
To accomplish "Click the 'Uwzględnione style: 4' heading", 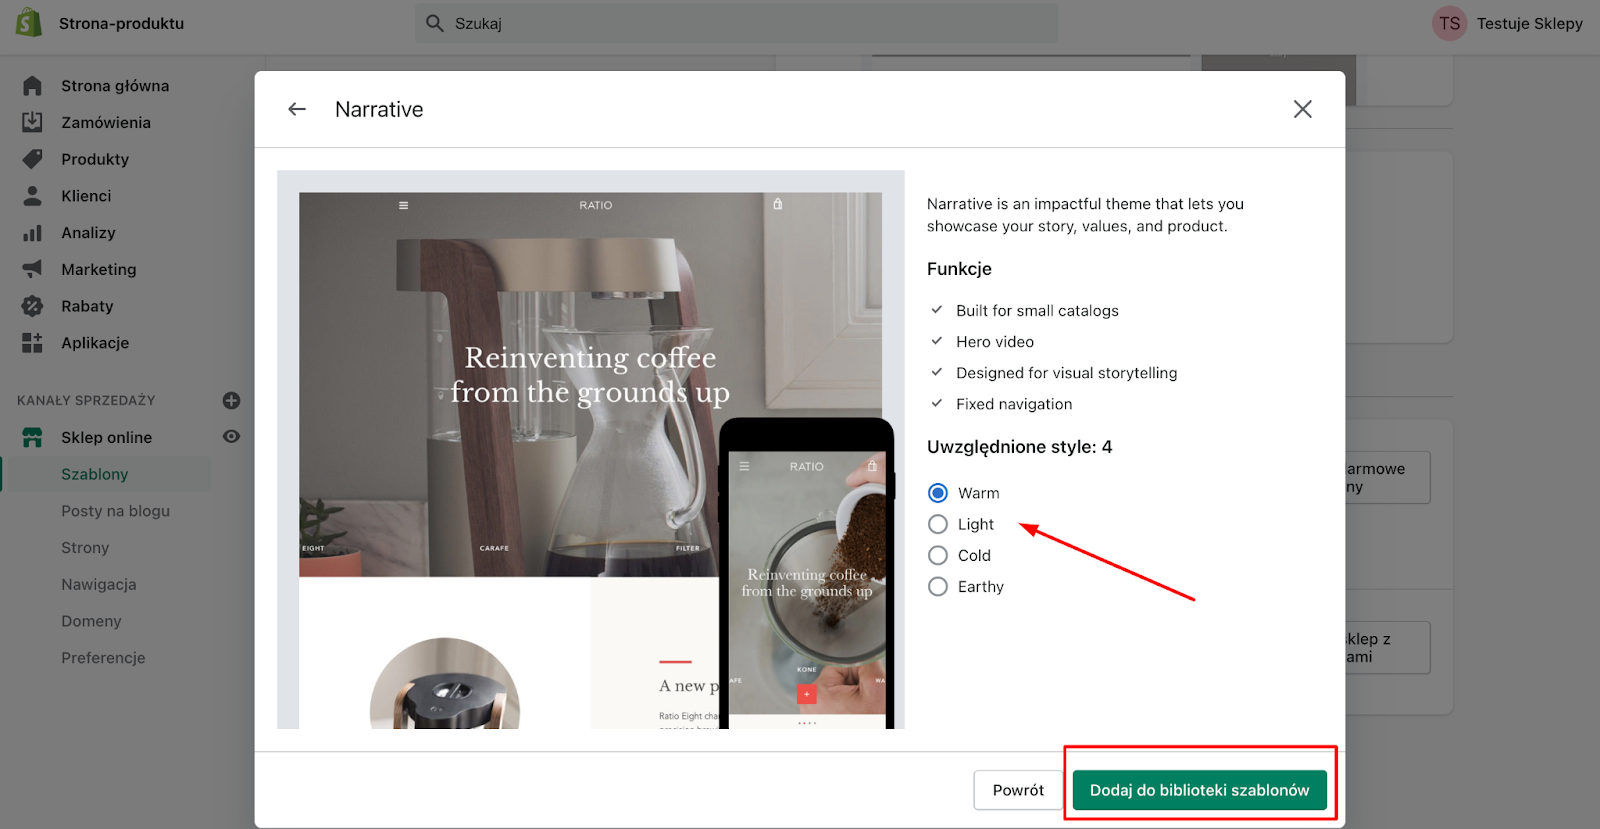I will (1019, 447).
